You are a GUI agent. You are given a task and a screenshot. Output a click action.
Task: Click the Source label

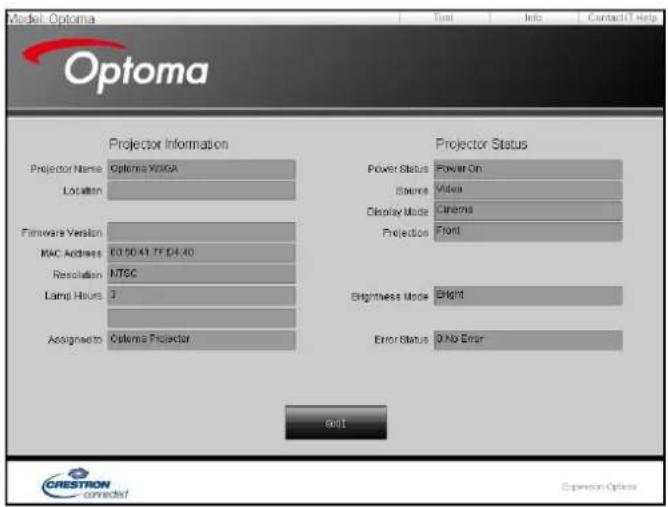tap(412, 190)
